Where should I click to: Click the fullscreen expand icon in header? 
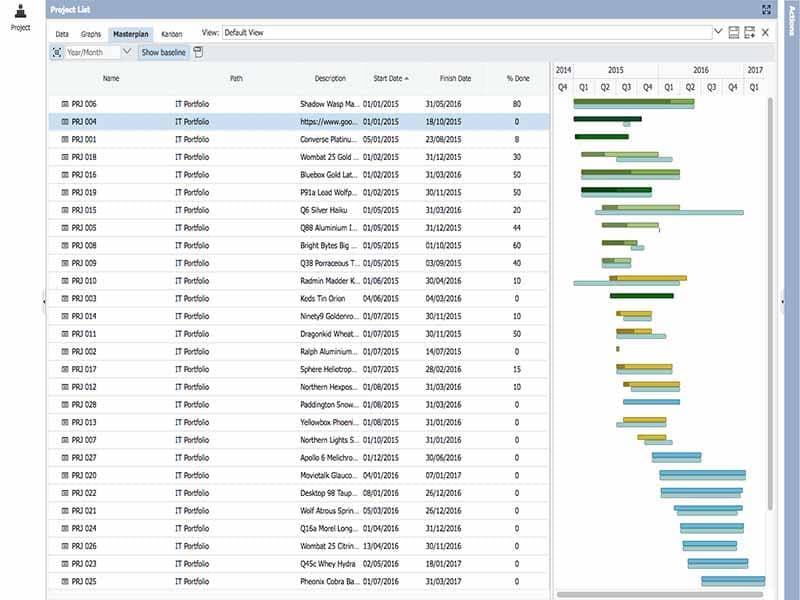pyautogui.click(x=766, y=9)
